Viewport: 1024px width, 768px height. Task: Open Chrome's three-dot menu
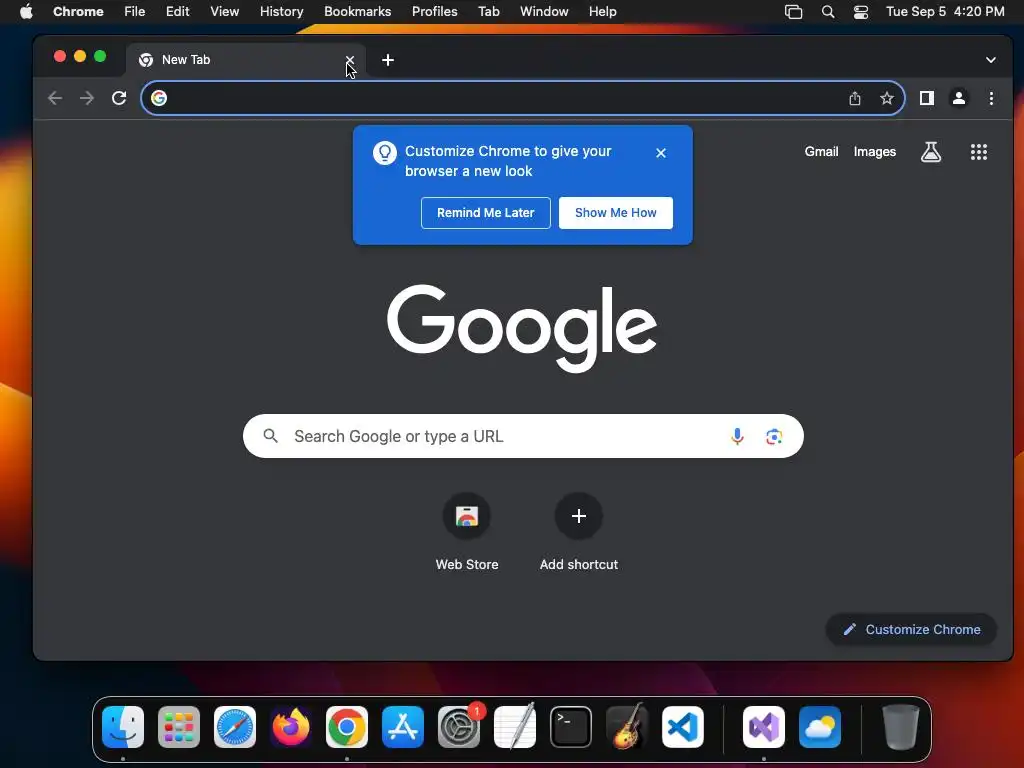click(x=991, y=98)
